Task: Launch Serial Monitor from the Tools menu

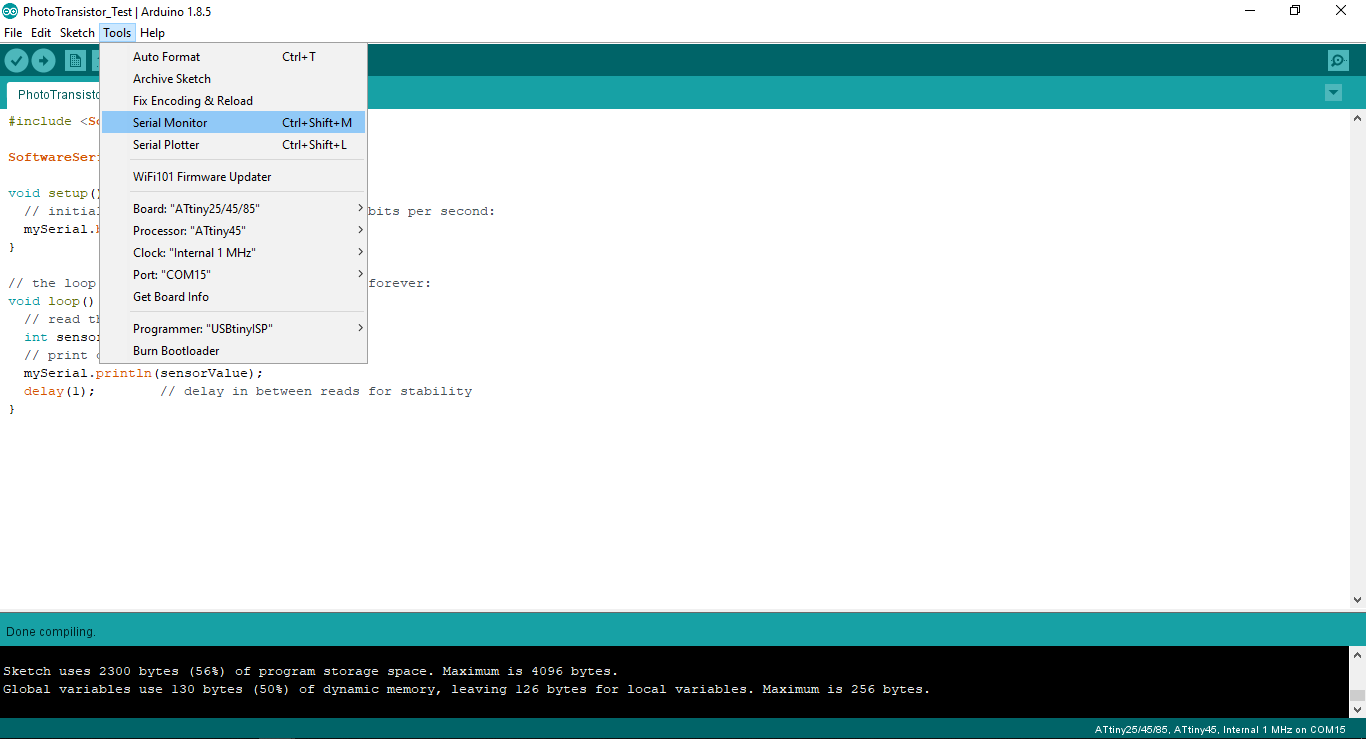Action: (x=233, y=123)
